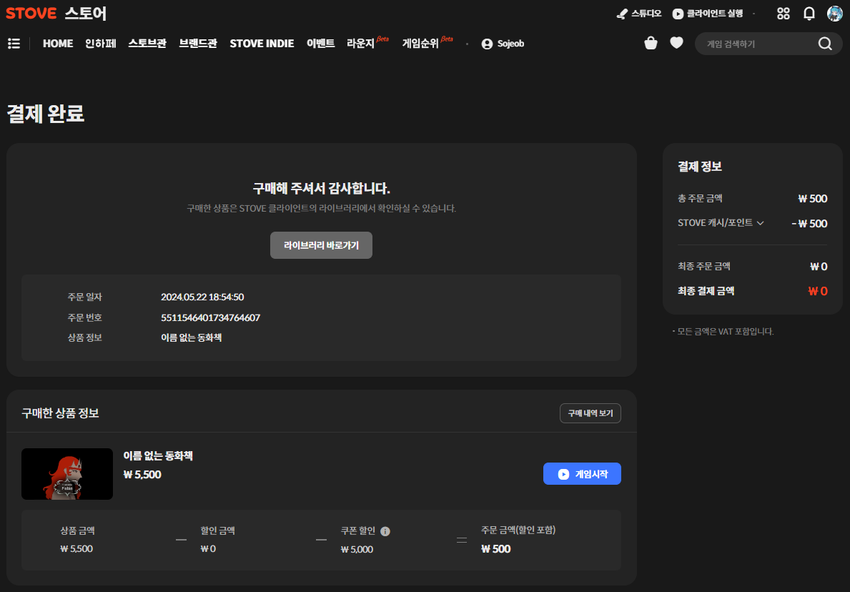Focus the game search field
This screenshot has width=850, height=592.
pos(759,44)
